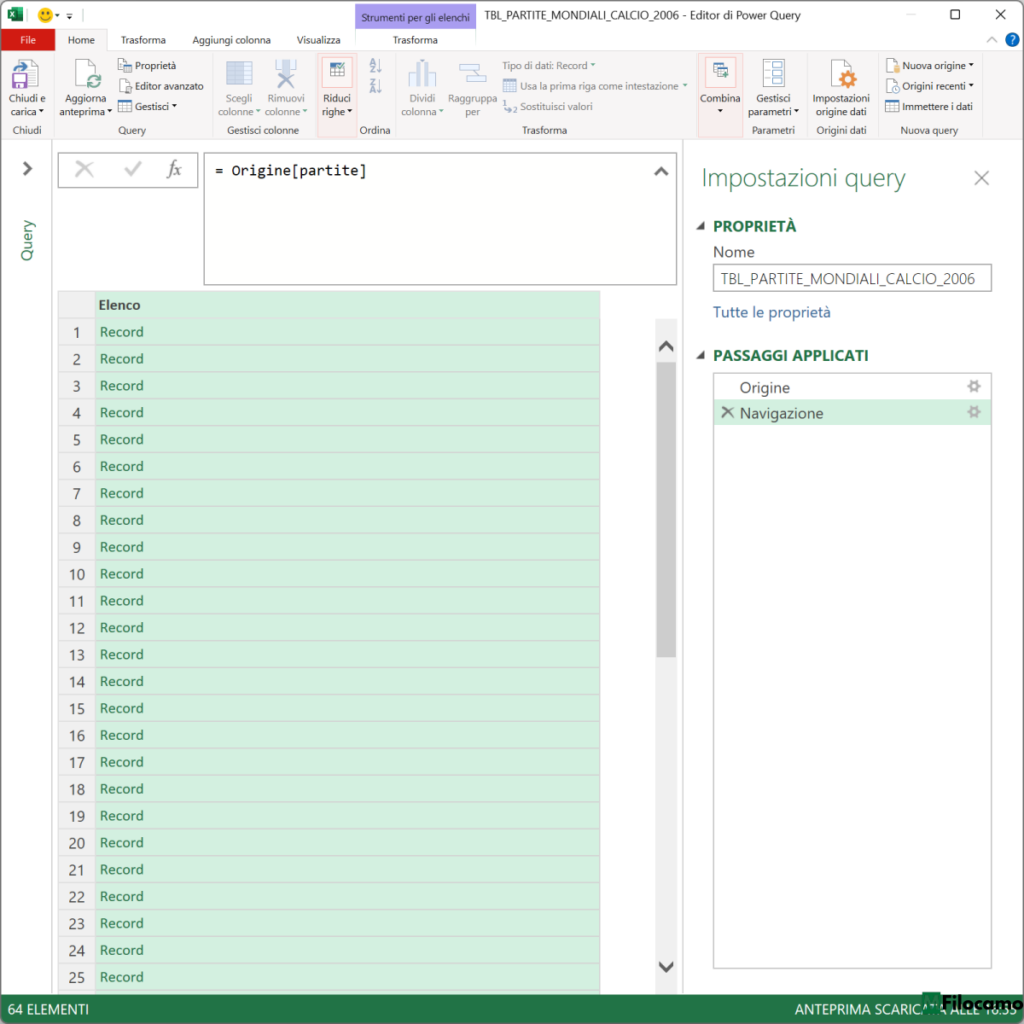Click the Riduci righe icon
1024x1024 pixels.
[x=337, y=72]
